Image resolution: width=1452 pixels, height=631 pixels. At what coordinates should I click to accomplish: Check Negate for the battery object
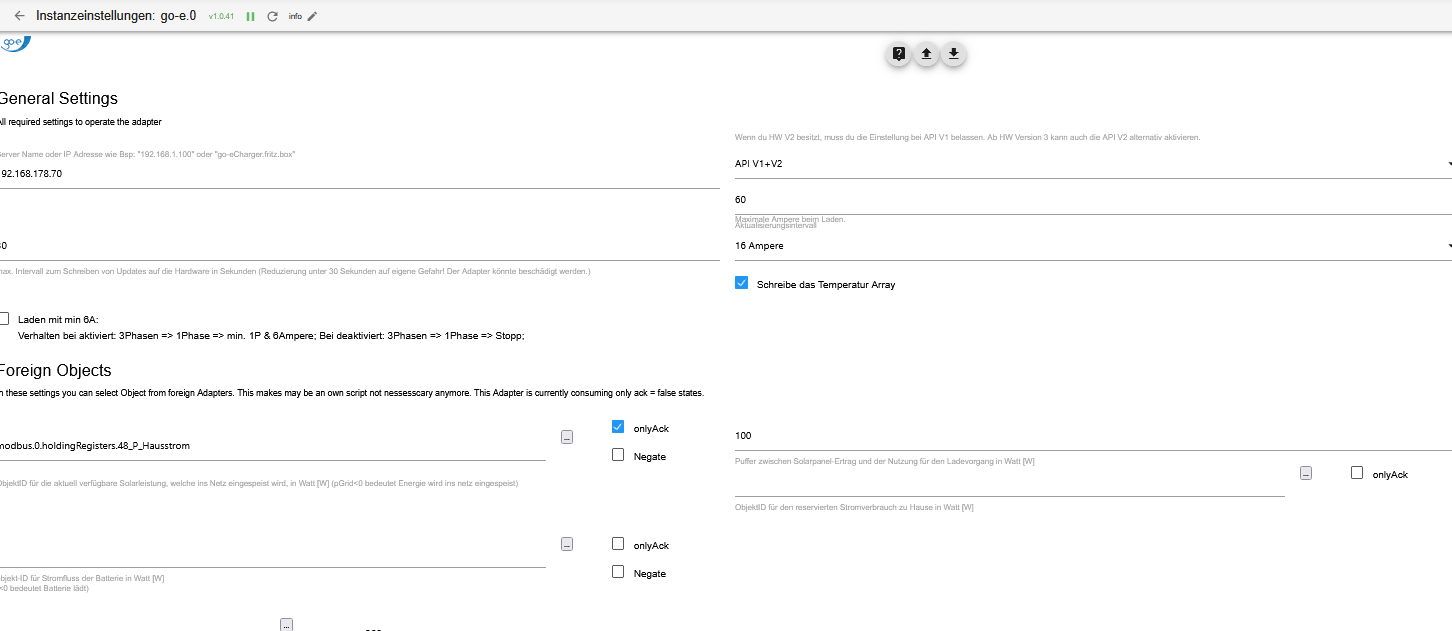pyautogui.click(x=618, y=572)
